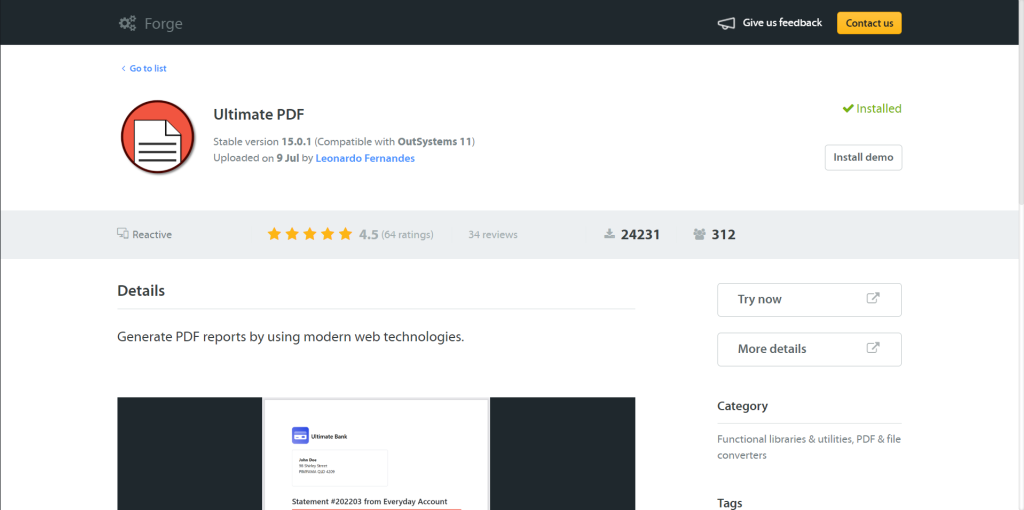Open the Try now button

808,299
